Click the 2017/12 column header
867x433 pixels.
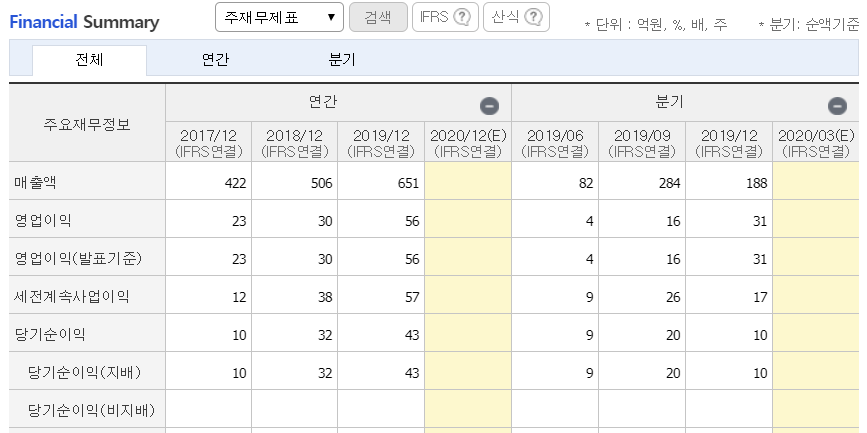(208, 143)
